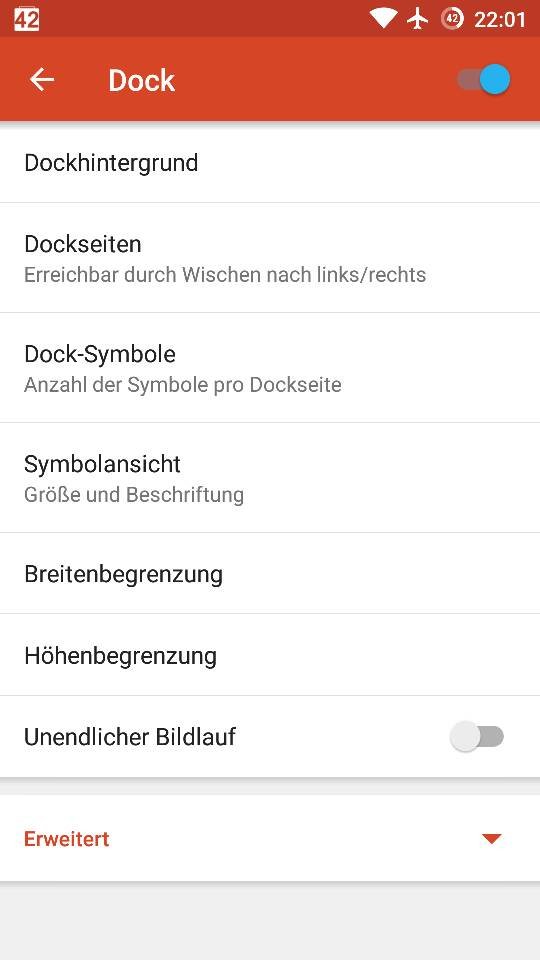The image size is (540, 960).
Task: Select the Unendlicher Bildlauf label
Action: click(x=130, y=737)
